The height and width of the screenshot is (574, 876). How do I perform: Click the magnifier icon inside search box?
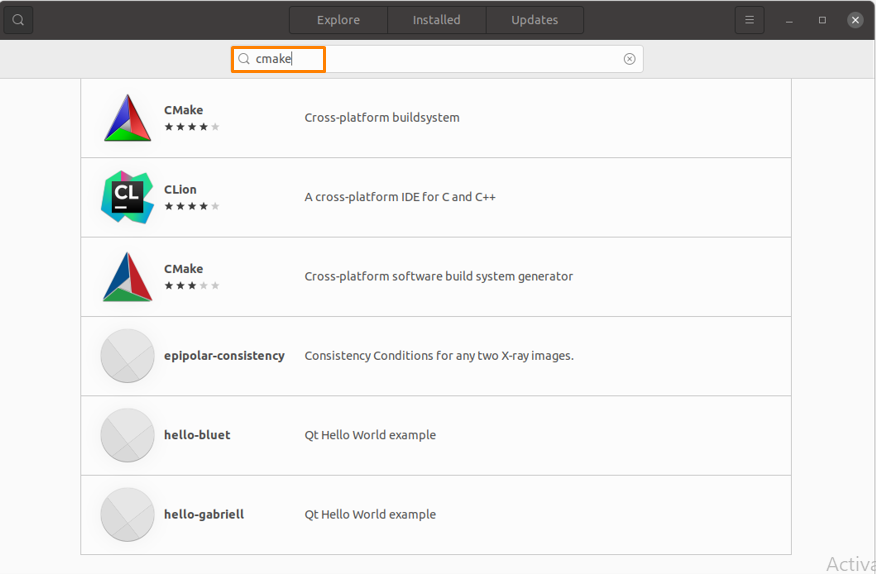point(244,59)
